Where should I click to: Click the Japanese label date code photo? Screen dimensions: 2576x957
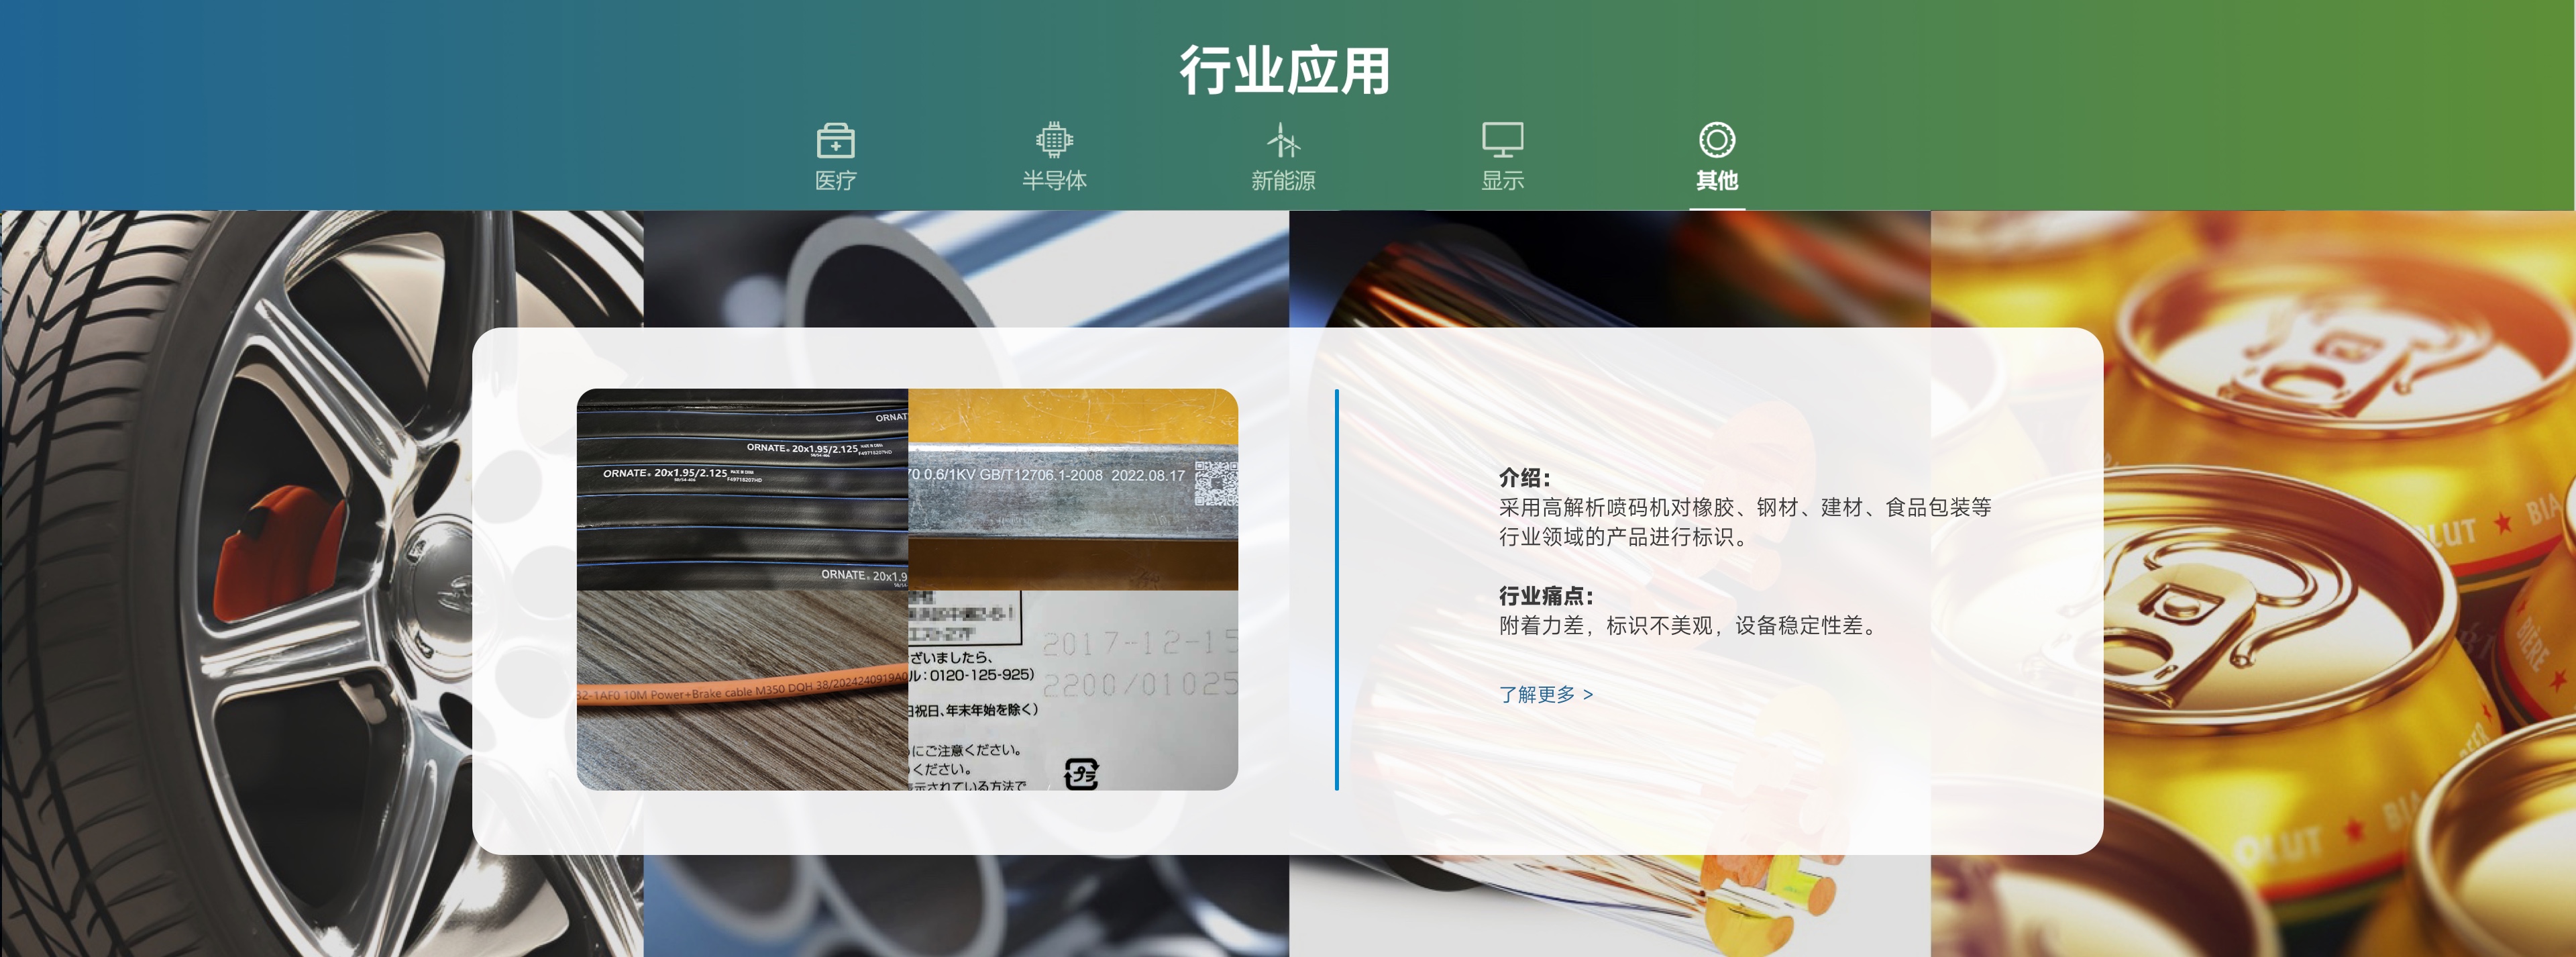[1073, 690]
